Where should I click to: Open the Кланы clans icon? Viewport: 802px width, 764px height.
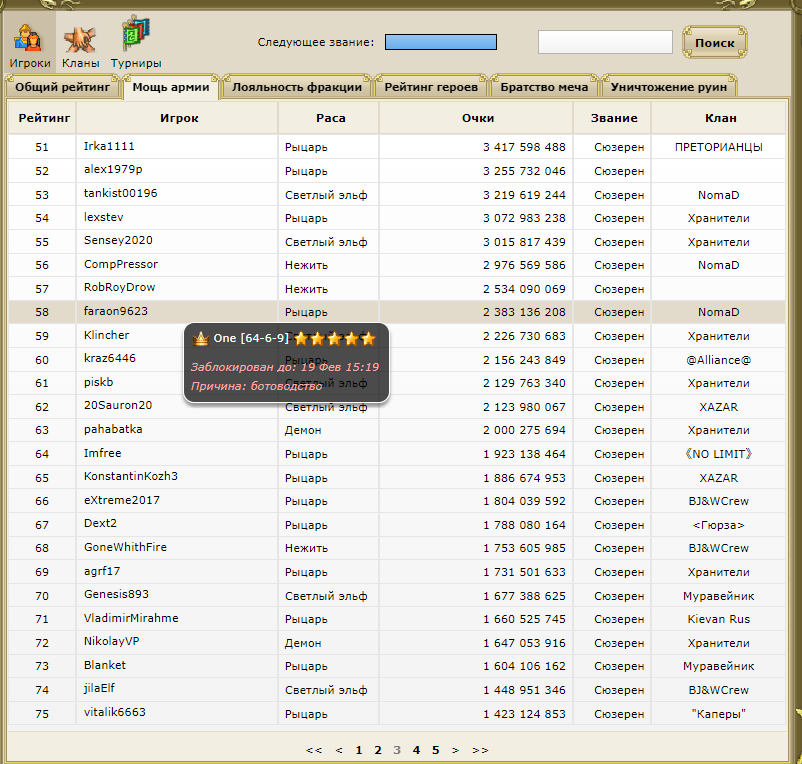click(80, 44)
